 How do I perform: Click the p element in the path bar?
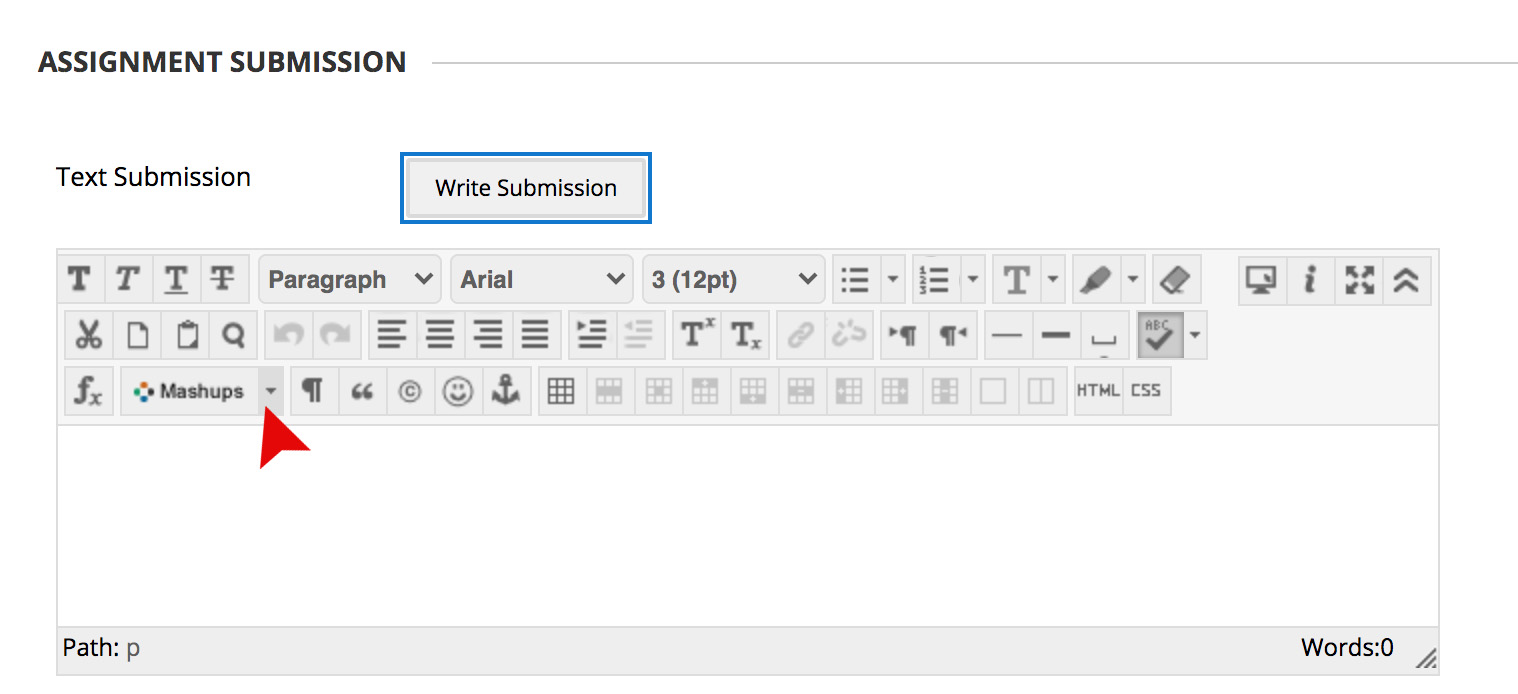point(133,648)
